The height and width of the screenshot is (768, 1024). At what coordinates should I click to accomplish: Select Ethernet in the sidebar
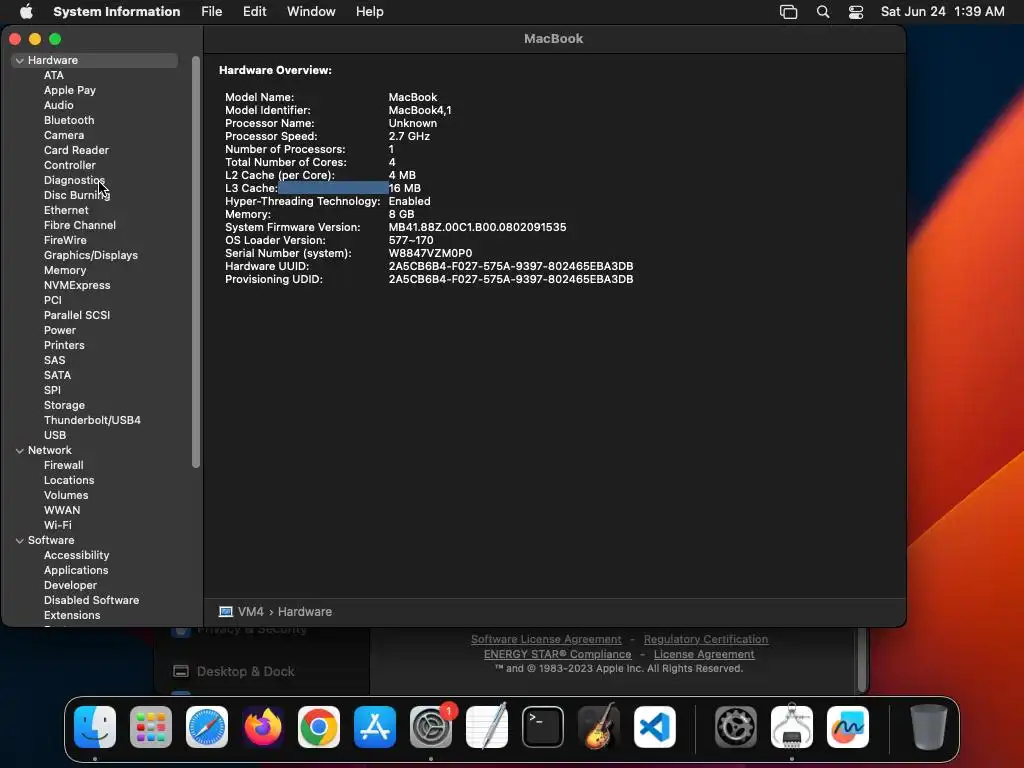point(66,210)
